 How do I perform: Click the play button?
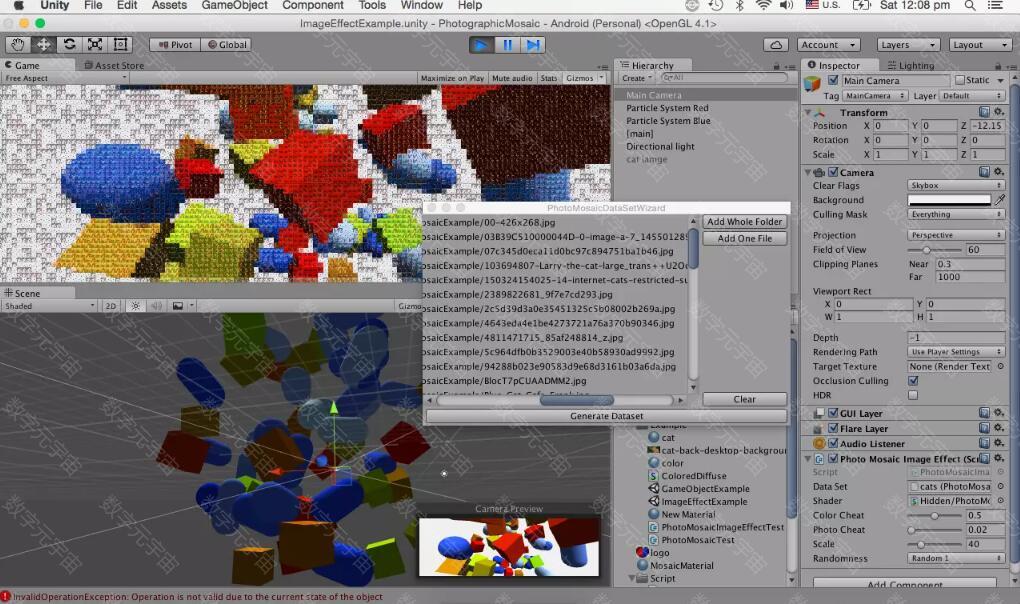tap(481, 45)
